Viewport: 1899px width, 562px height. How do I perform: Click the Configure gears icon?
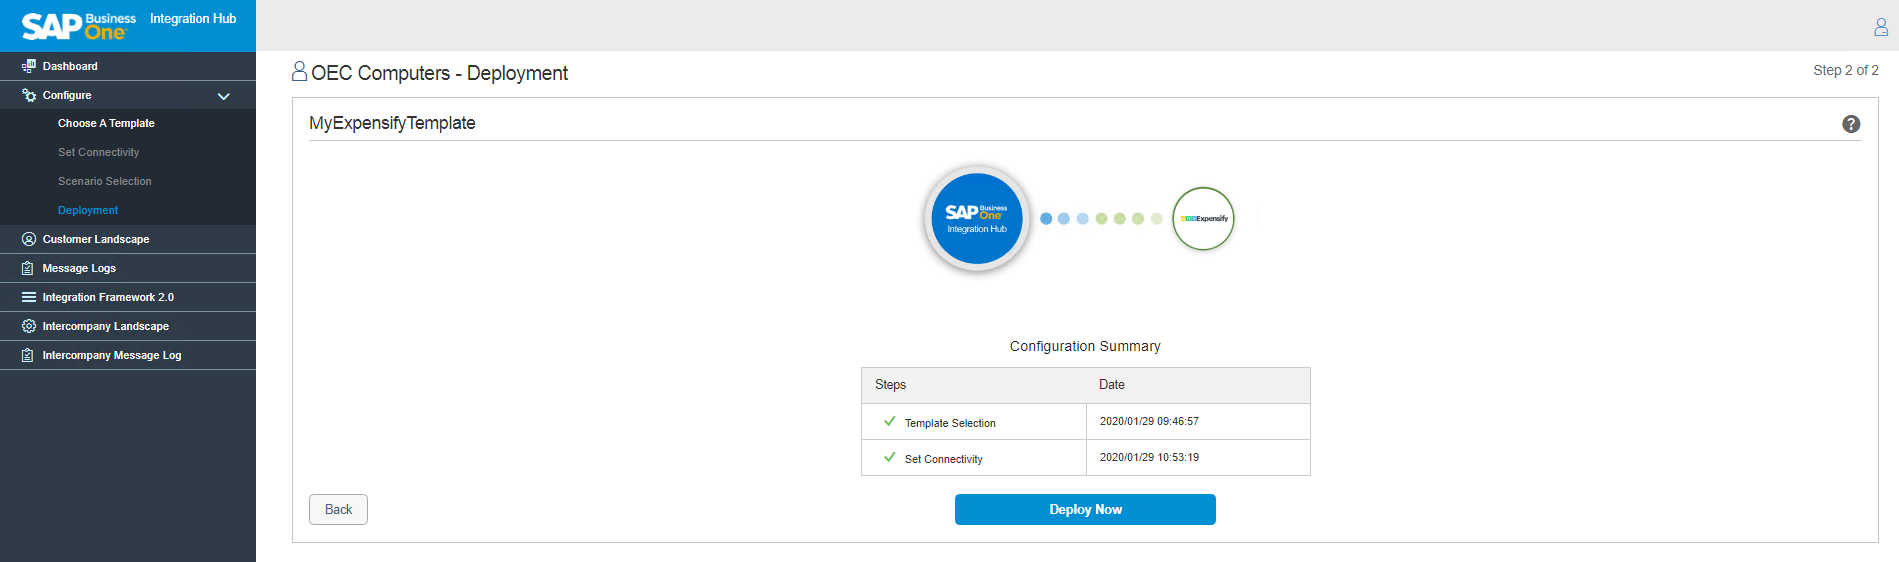(x=29, y=95)
